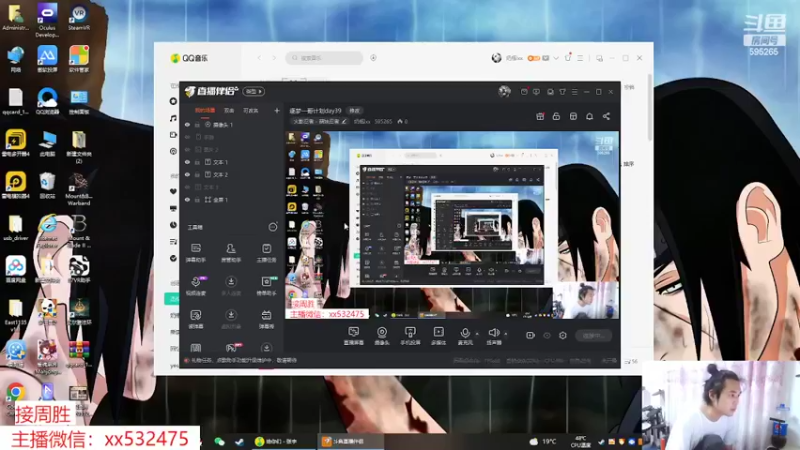Open WeChat in the taskbar
The height and width of the screenshot is (450, 800).
point(219,441)
